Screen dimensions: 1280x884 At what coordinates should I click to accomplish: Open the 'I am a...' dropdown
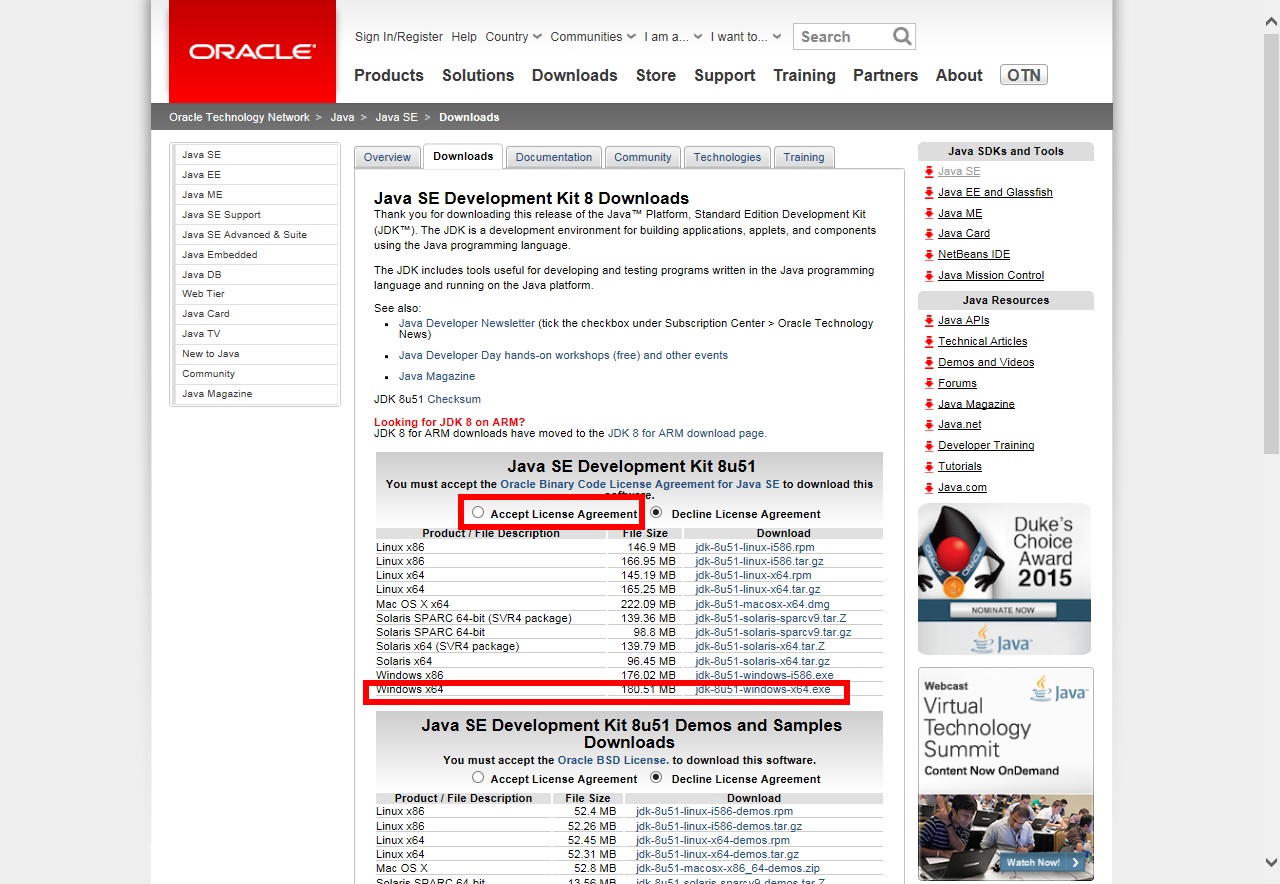tap(673, 37)
